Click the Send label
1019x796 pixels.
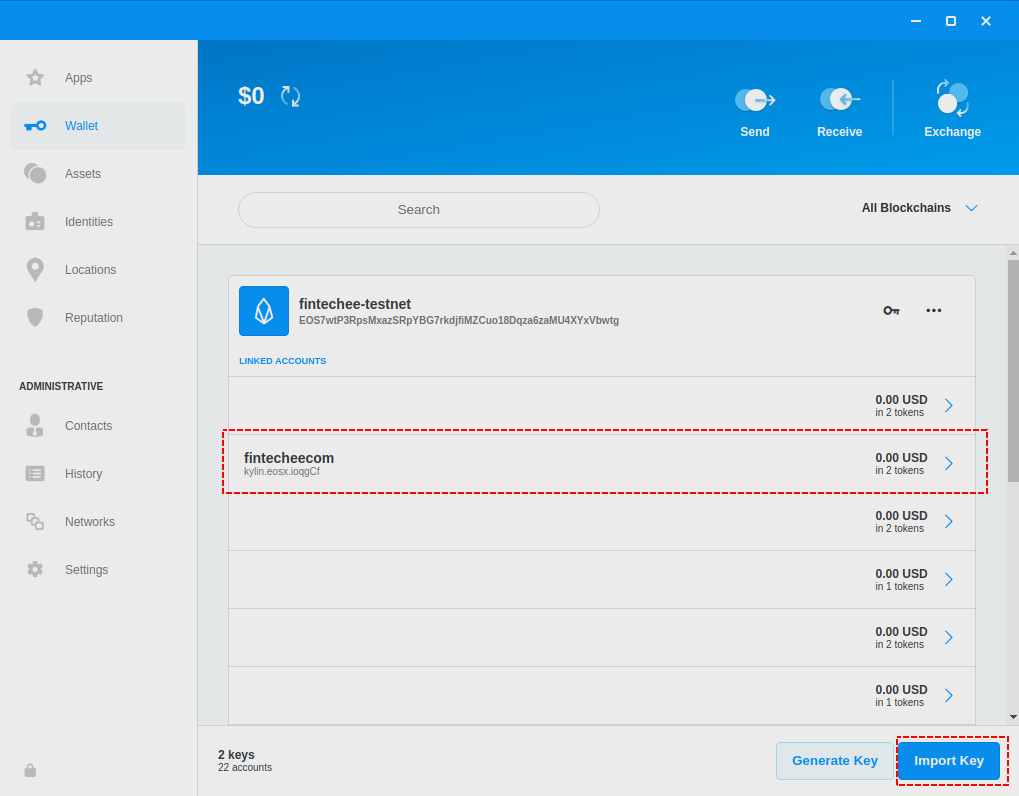[755, 132]
